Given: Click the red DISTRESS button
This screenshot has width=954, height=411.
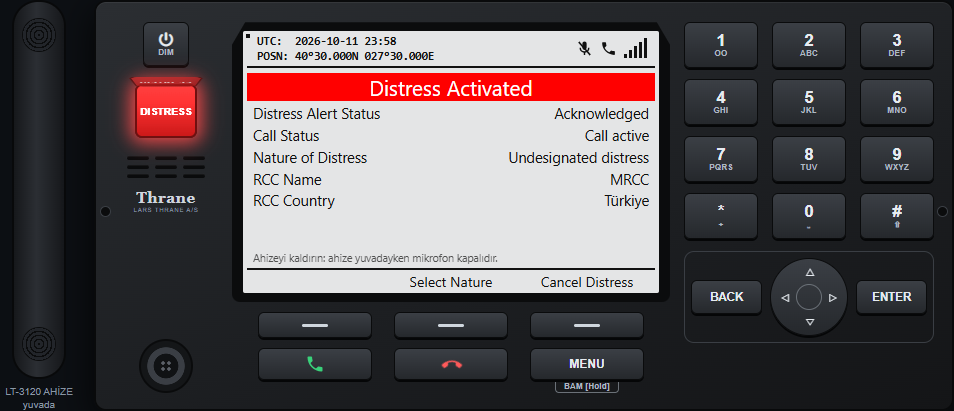Looking at the screenshot, I should (x=165, y=111).
